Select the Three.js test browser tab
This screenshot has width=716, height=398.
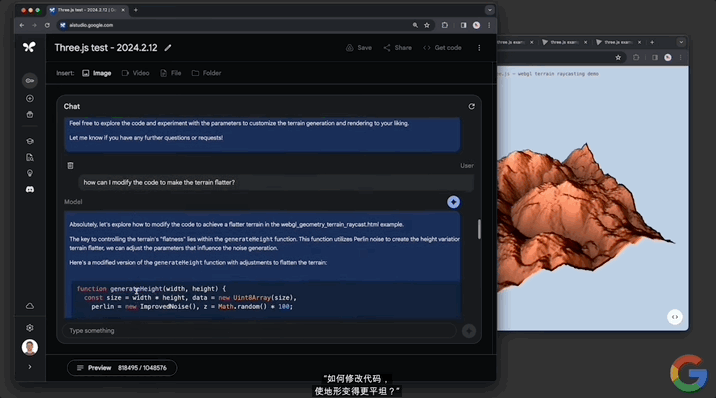(x=87, y=10)
